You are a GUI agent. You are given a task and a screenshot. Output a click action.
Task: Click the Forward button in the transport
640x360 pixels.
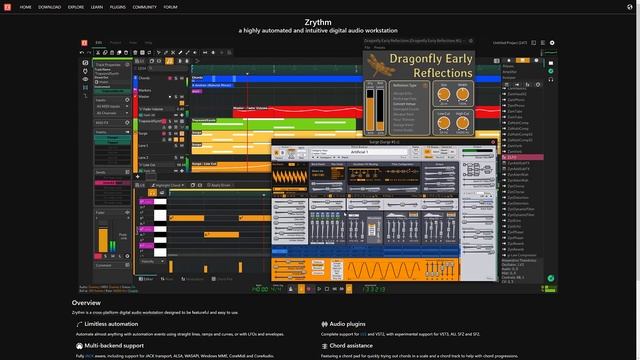pos(342,289)
